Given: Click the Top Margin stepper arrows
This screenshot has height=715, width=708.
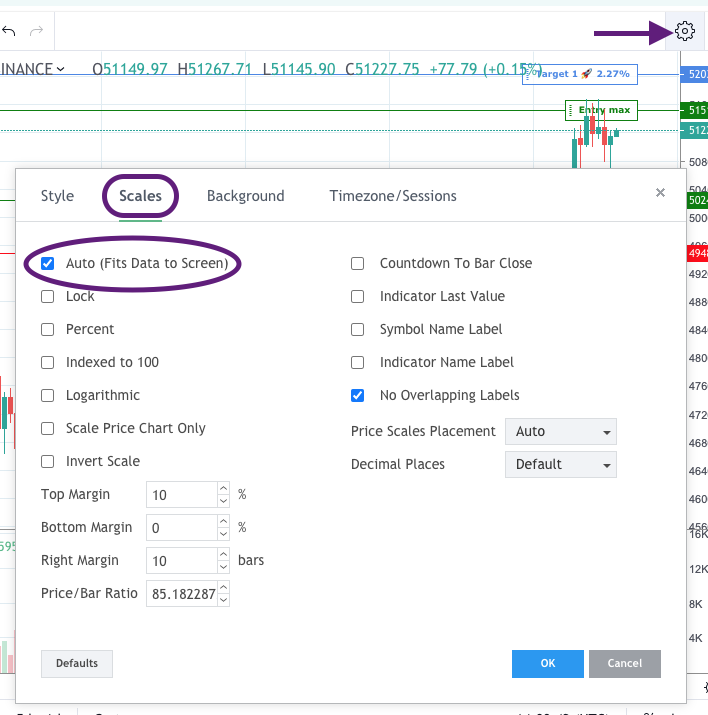Looking at the screenshot, I should 224,495.
